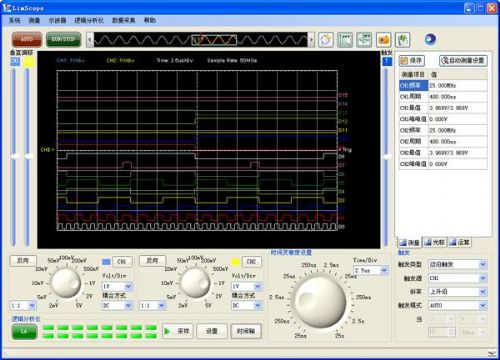
Task: Click the CH2 vertical offset slider
Action: (28, 156)
